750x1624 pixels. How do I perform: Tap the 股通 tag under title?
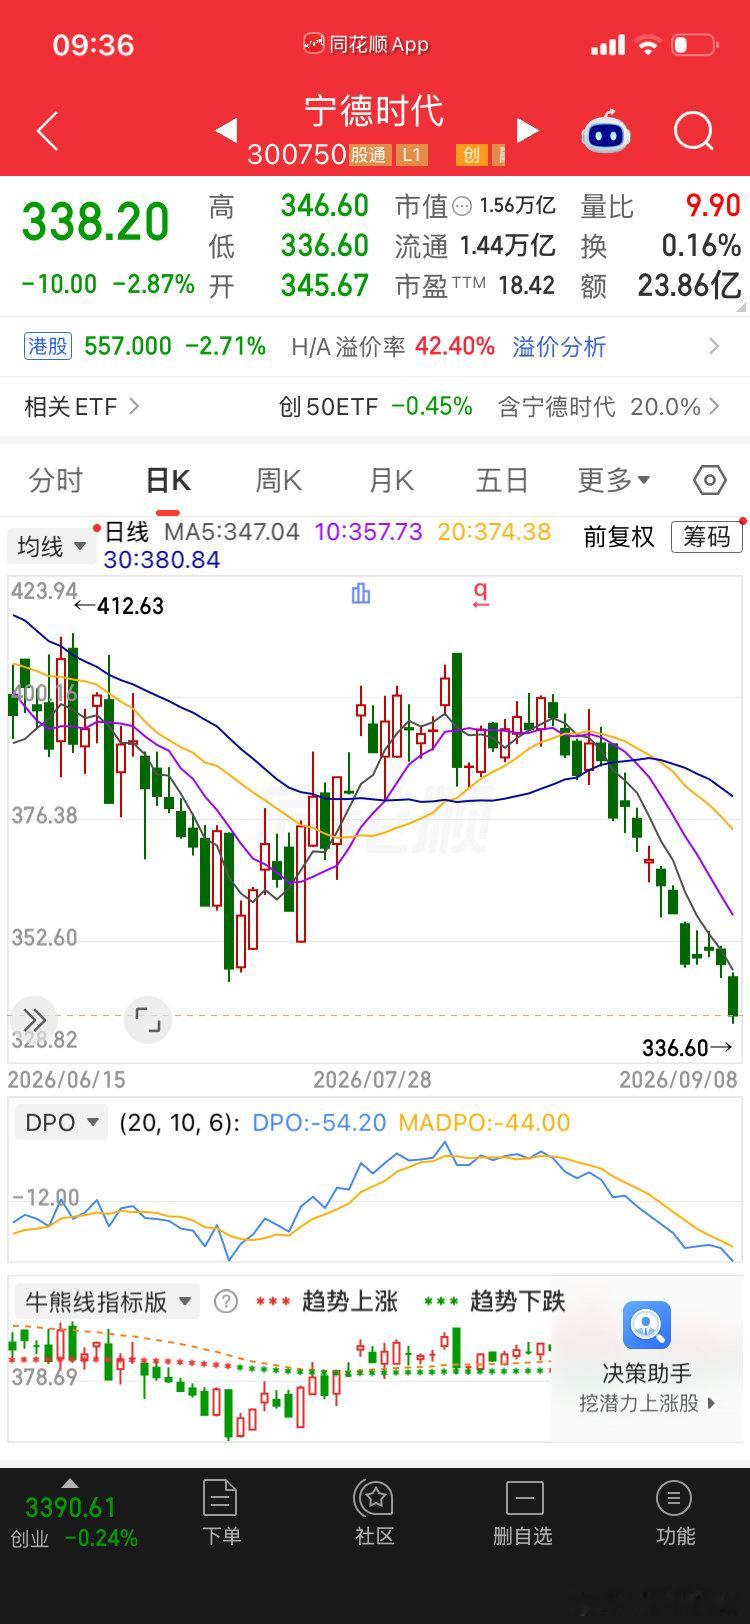[369, 155]
